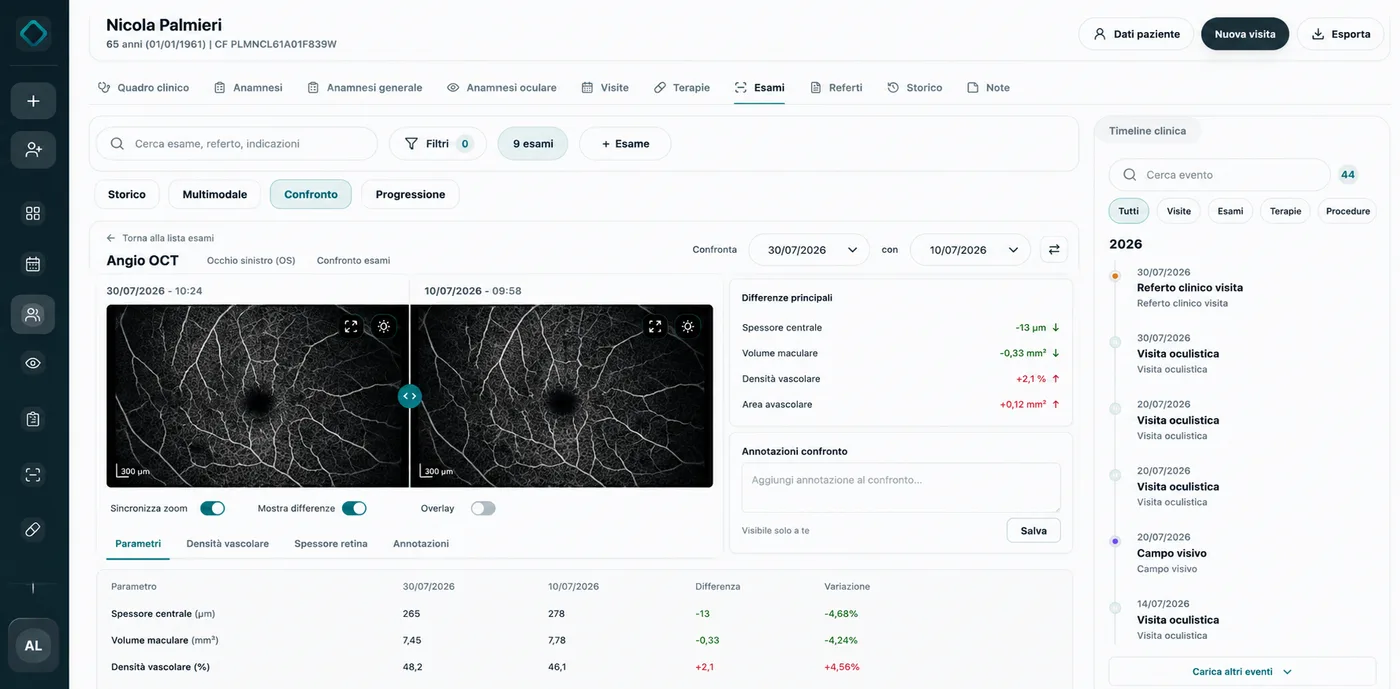Open the Terapie tab
The image size is (1400, 689).
pos(681,88)
